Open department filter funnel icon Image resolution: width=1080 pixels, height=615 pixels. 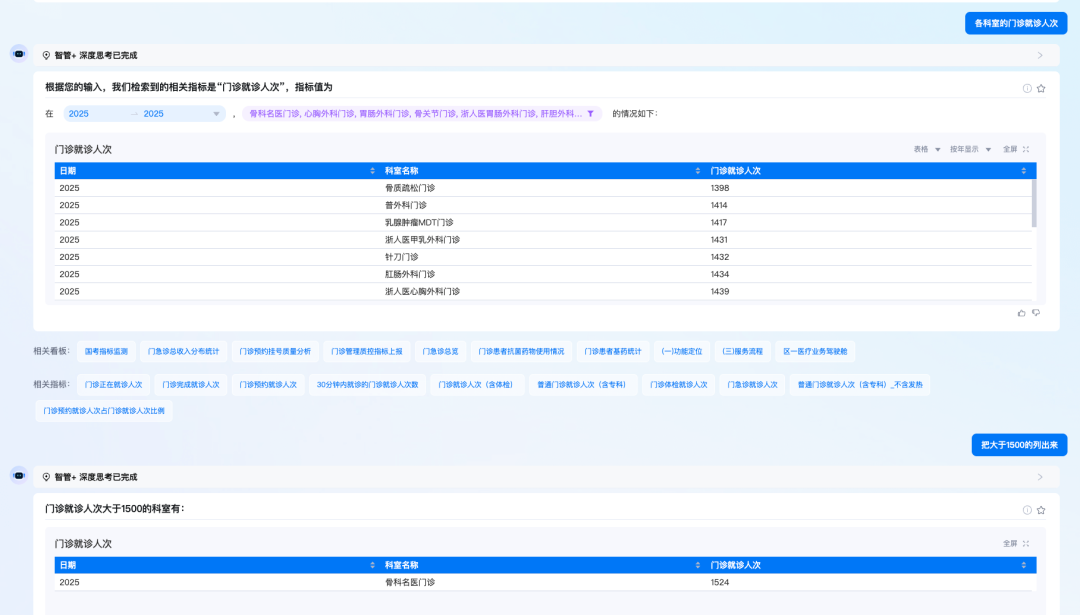591,114
